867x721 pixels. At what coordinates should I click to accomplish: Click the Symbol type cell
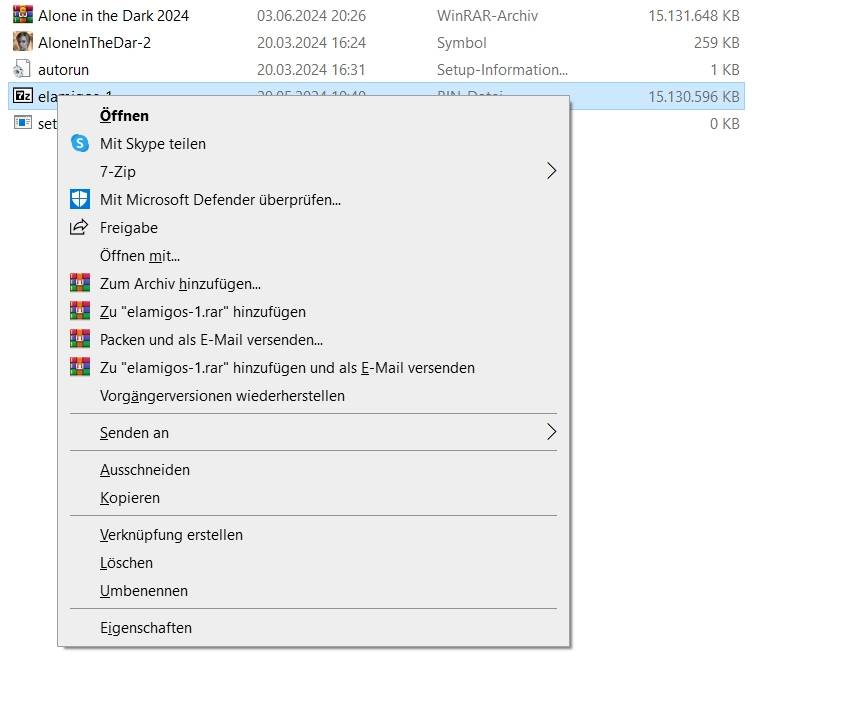point(462,43)
